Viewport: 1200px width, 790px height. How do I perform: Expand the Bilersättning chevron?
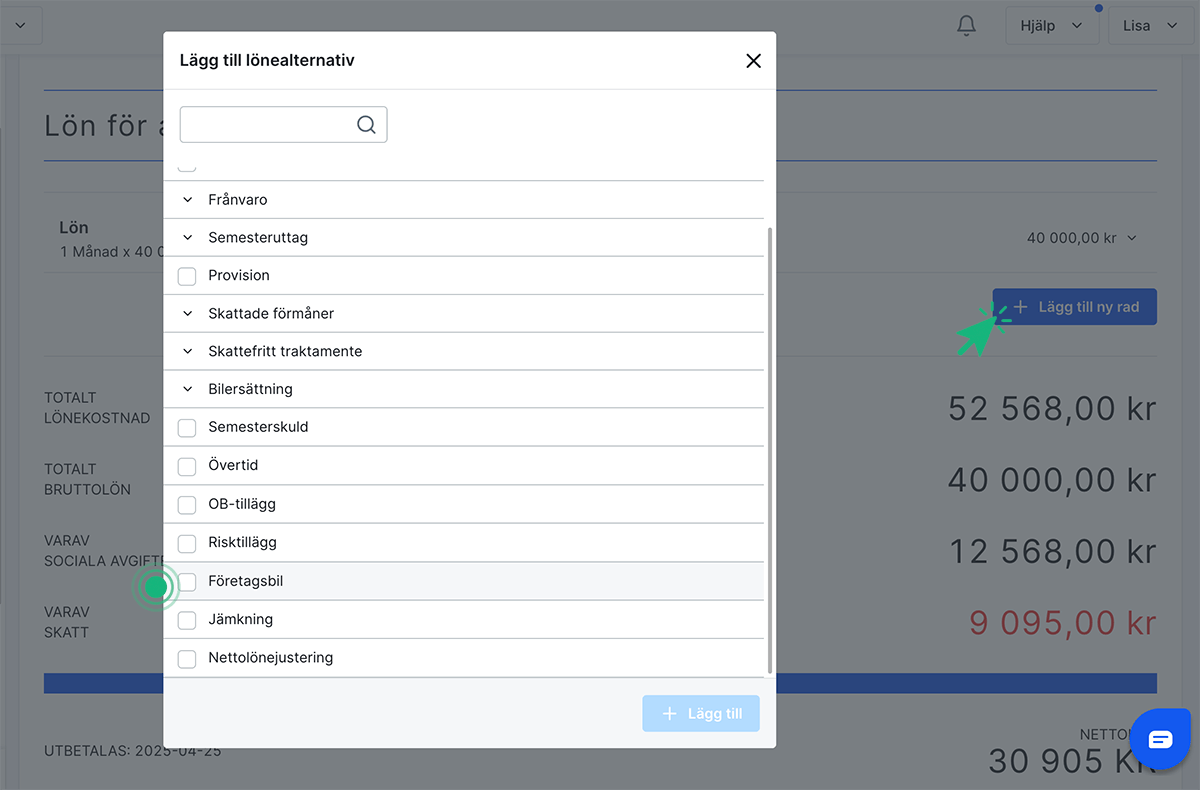(x=187, y=389)
